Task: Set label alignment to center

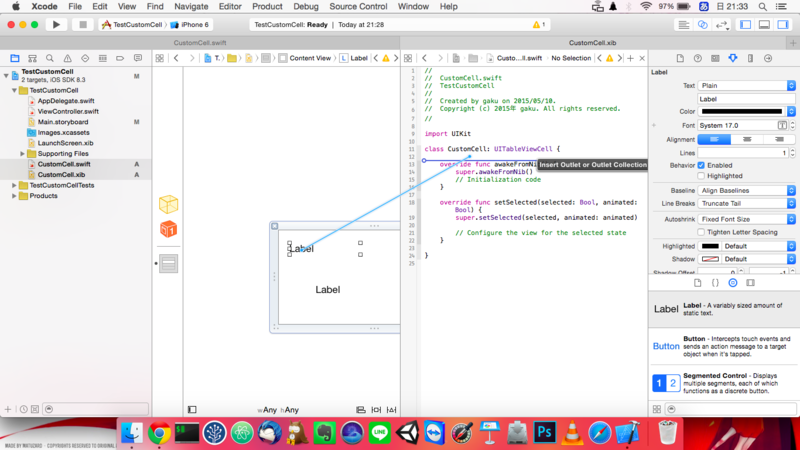Action: pyautogui.click(x=747, y=139)
